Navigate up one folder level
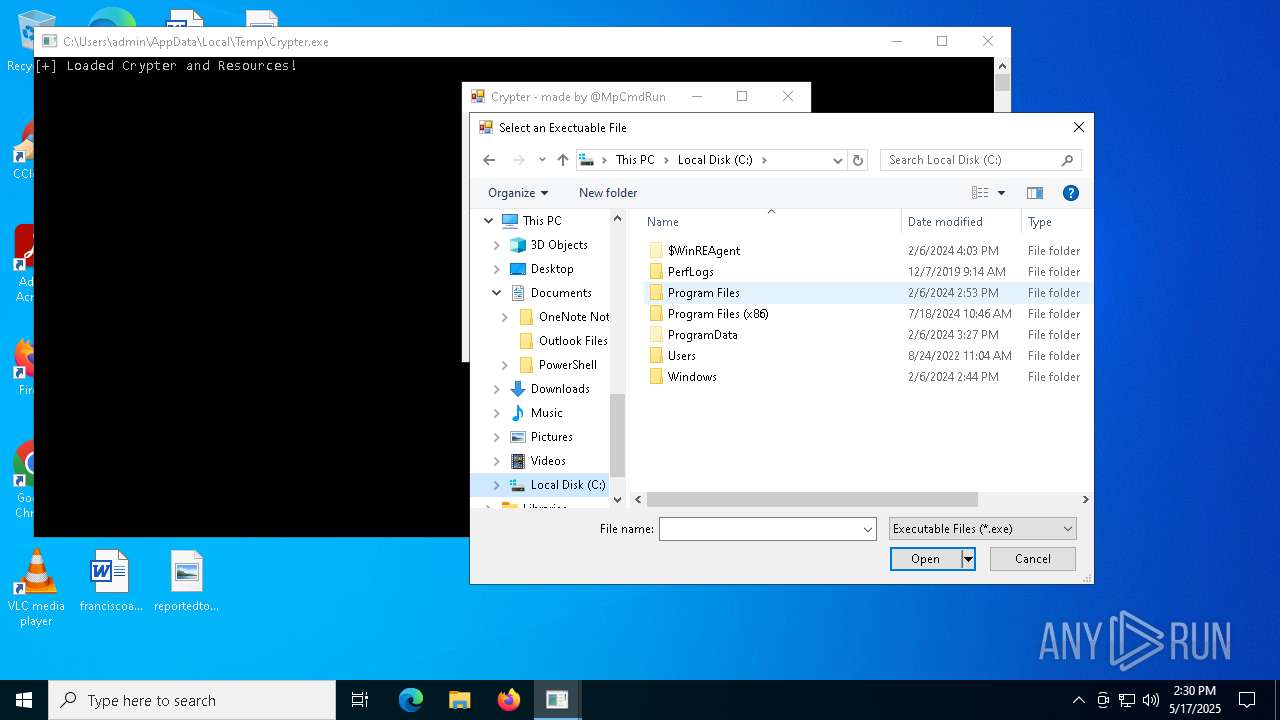This screenshot has height=720, width=1280. tap(563, 160)
